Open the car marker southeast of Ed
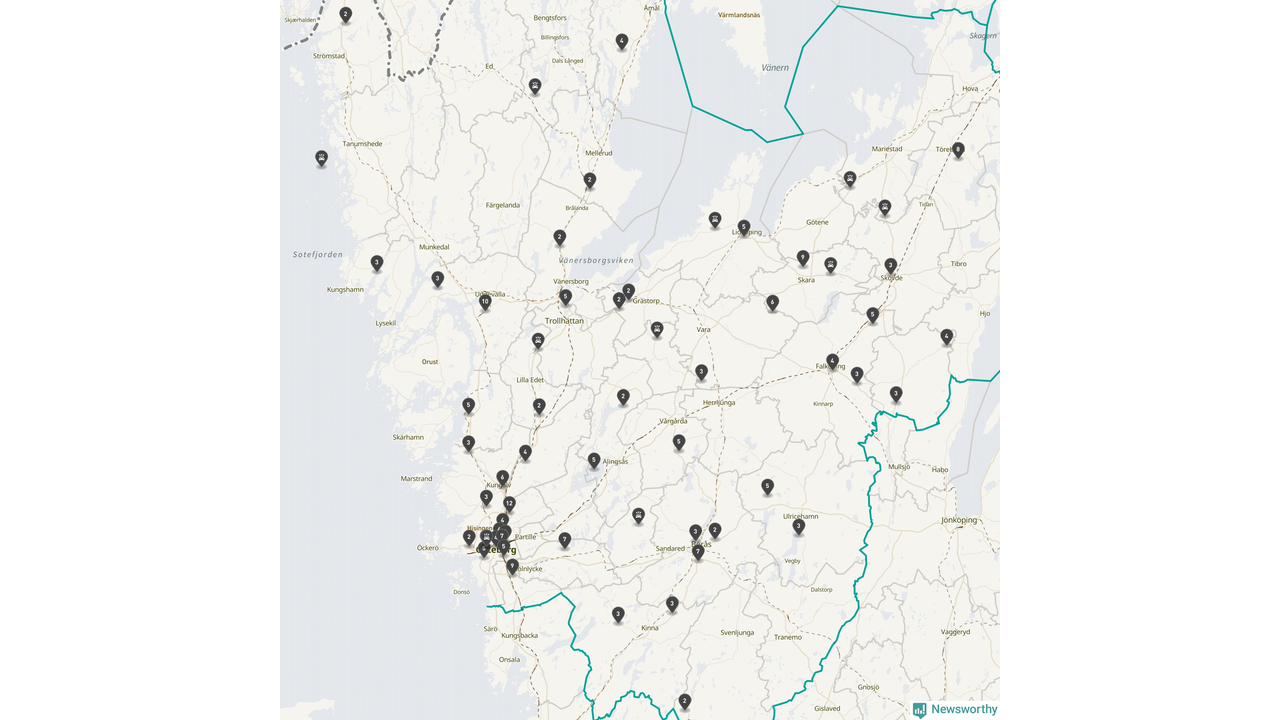 tap(535, 87)
